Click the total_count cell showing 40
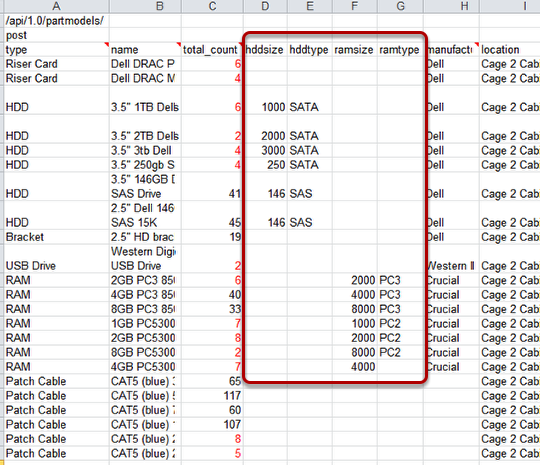540x465 pixels. tap(212, 295)
